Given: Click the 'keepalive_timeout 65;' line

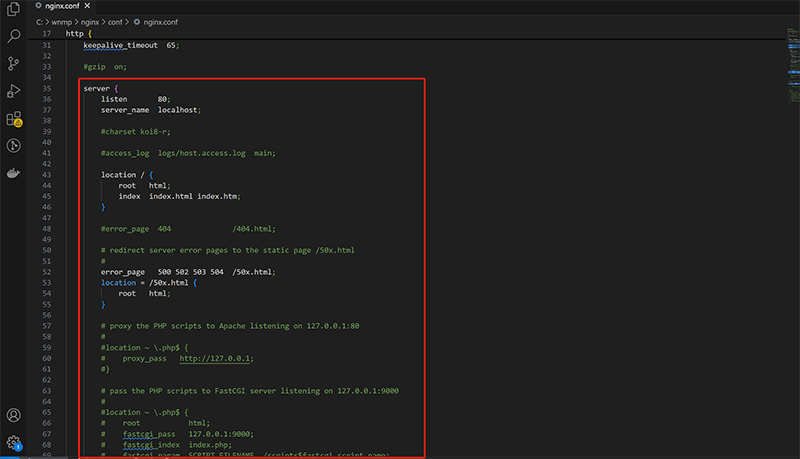Looking at the screenshot, I should [x=131, y=45].
